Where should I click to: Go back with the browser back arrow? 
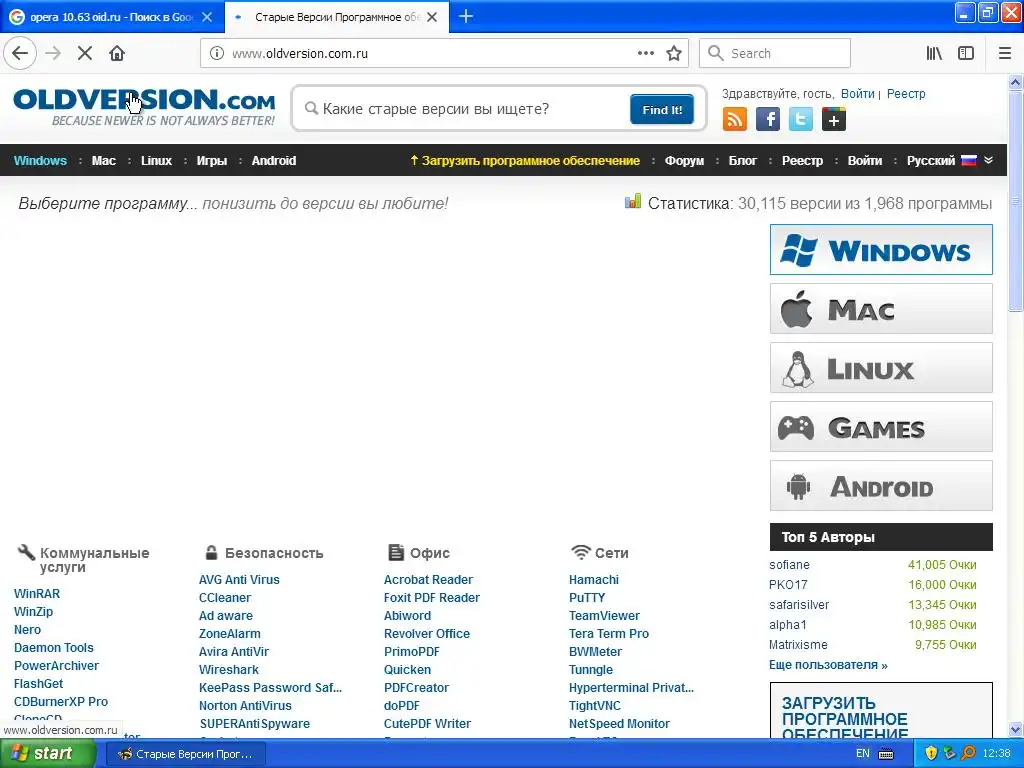[20, 54]
